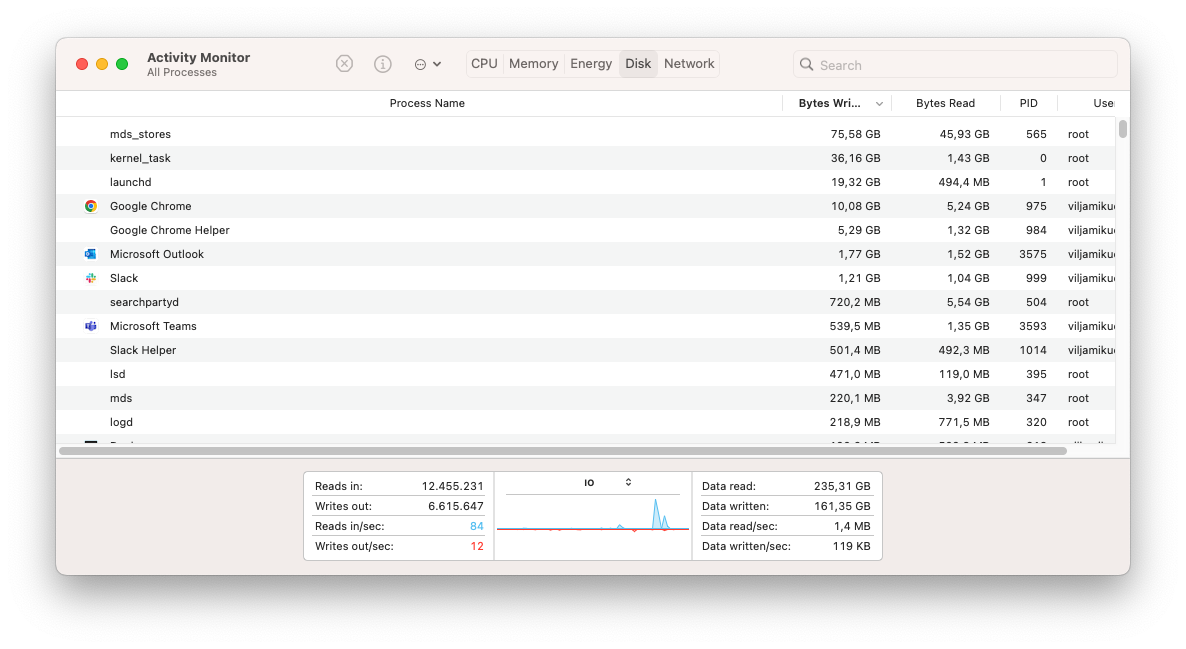Open the ellipsis actions menu icon
Viewport: 1186px width, 649px height.
[x=427, y=64]
